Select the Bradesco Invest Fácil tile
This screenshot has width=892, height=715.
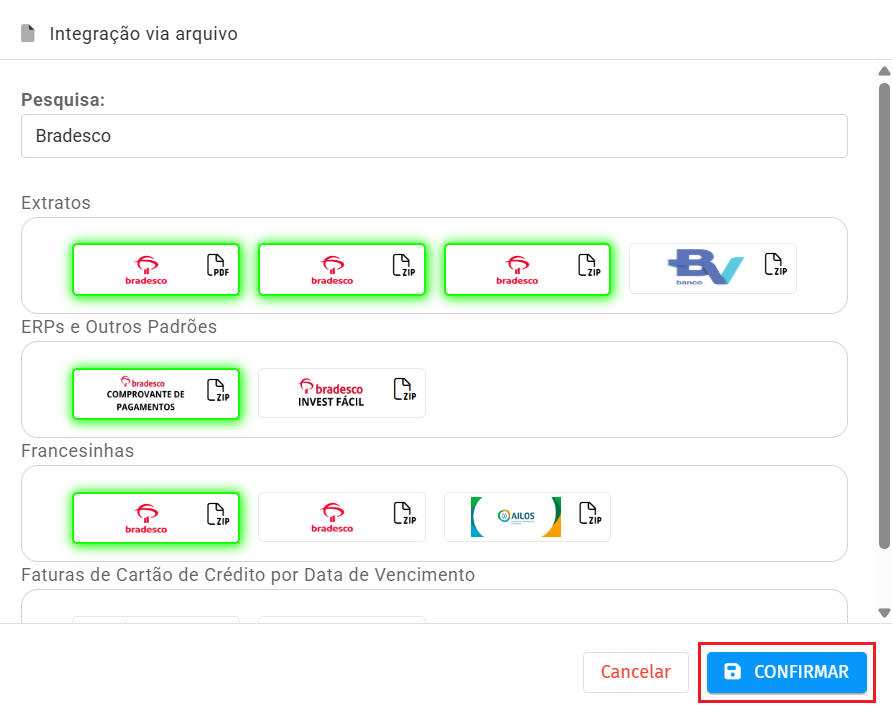(341, 394)
